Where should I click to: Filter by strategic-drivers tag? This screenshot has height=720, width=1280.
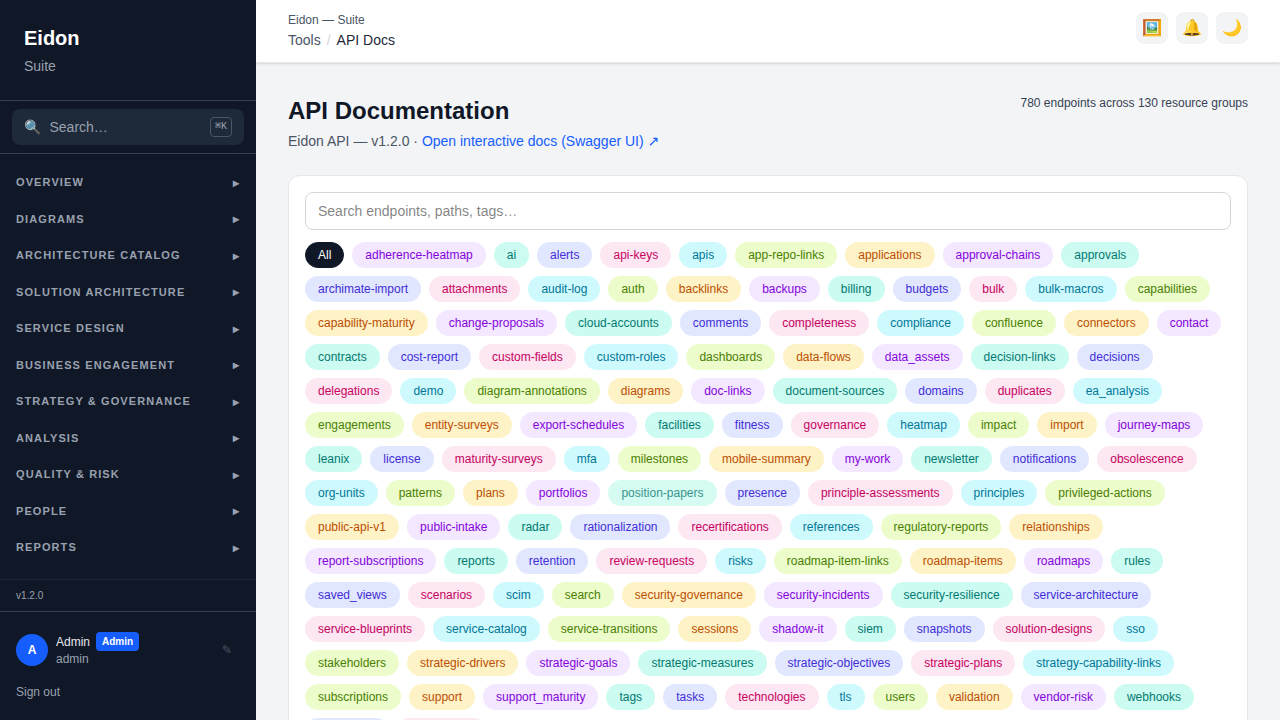[x=463, y=663]
